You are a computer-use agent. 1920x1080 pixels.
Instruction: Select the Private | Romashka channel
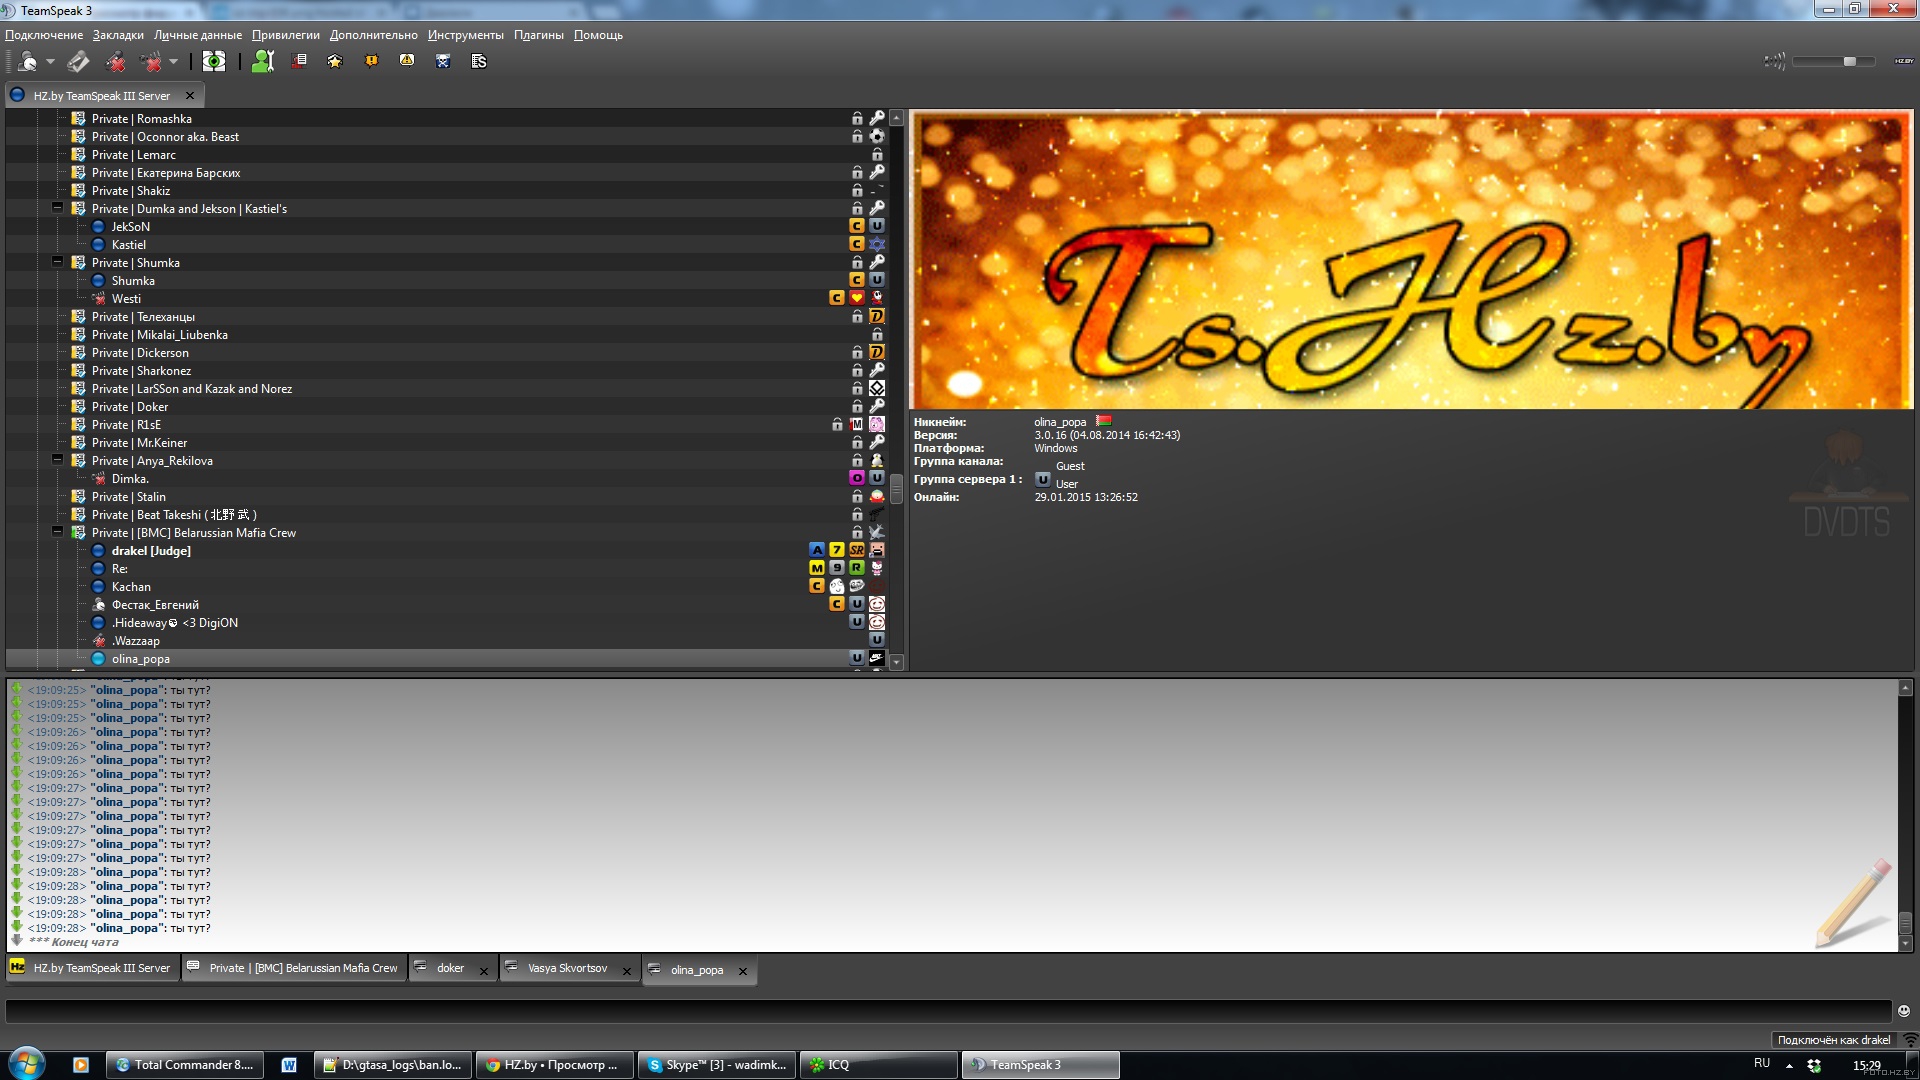(142, 119)
